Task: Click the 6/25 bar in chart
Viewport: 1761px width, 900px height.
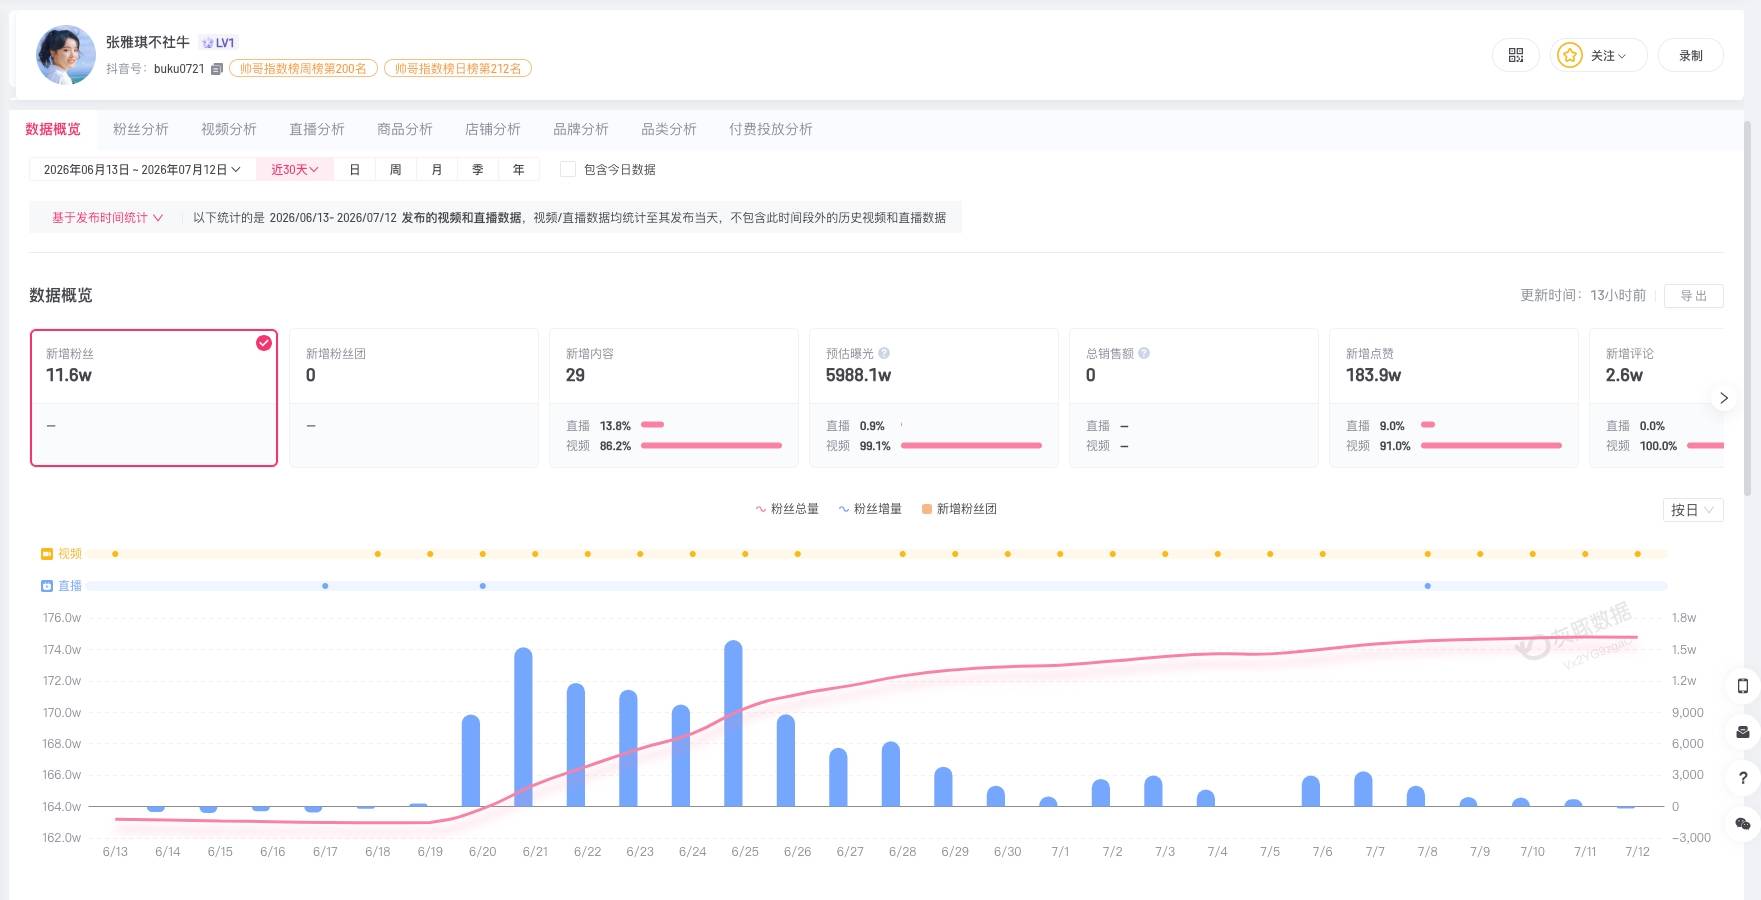Action: click(x=733, y=723)
